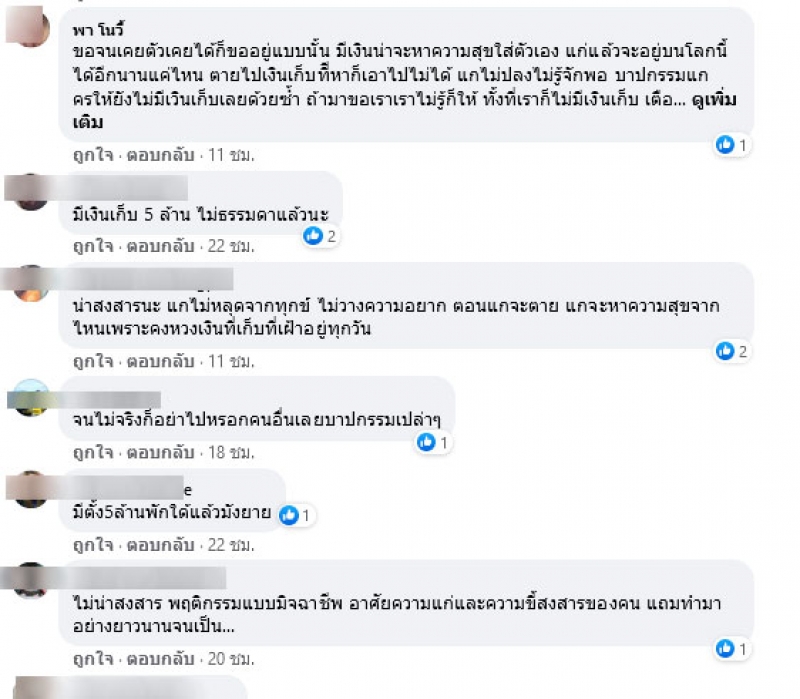Click the พา โนวี้ commenter avatar
Screen dimensions: 800x699
tap(32, 28)
